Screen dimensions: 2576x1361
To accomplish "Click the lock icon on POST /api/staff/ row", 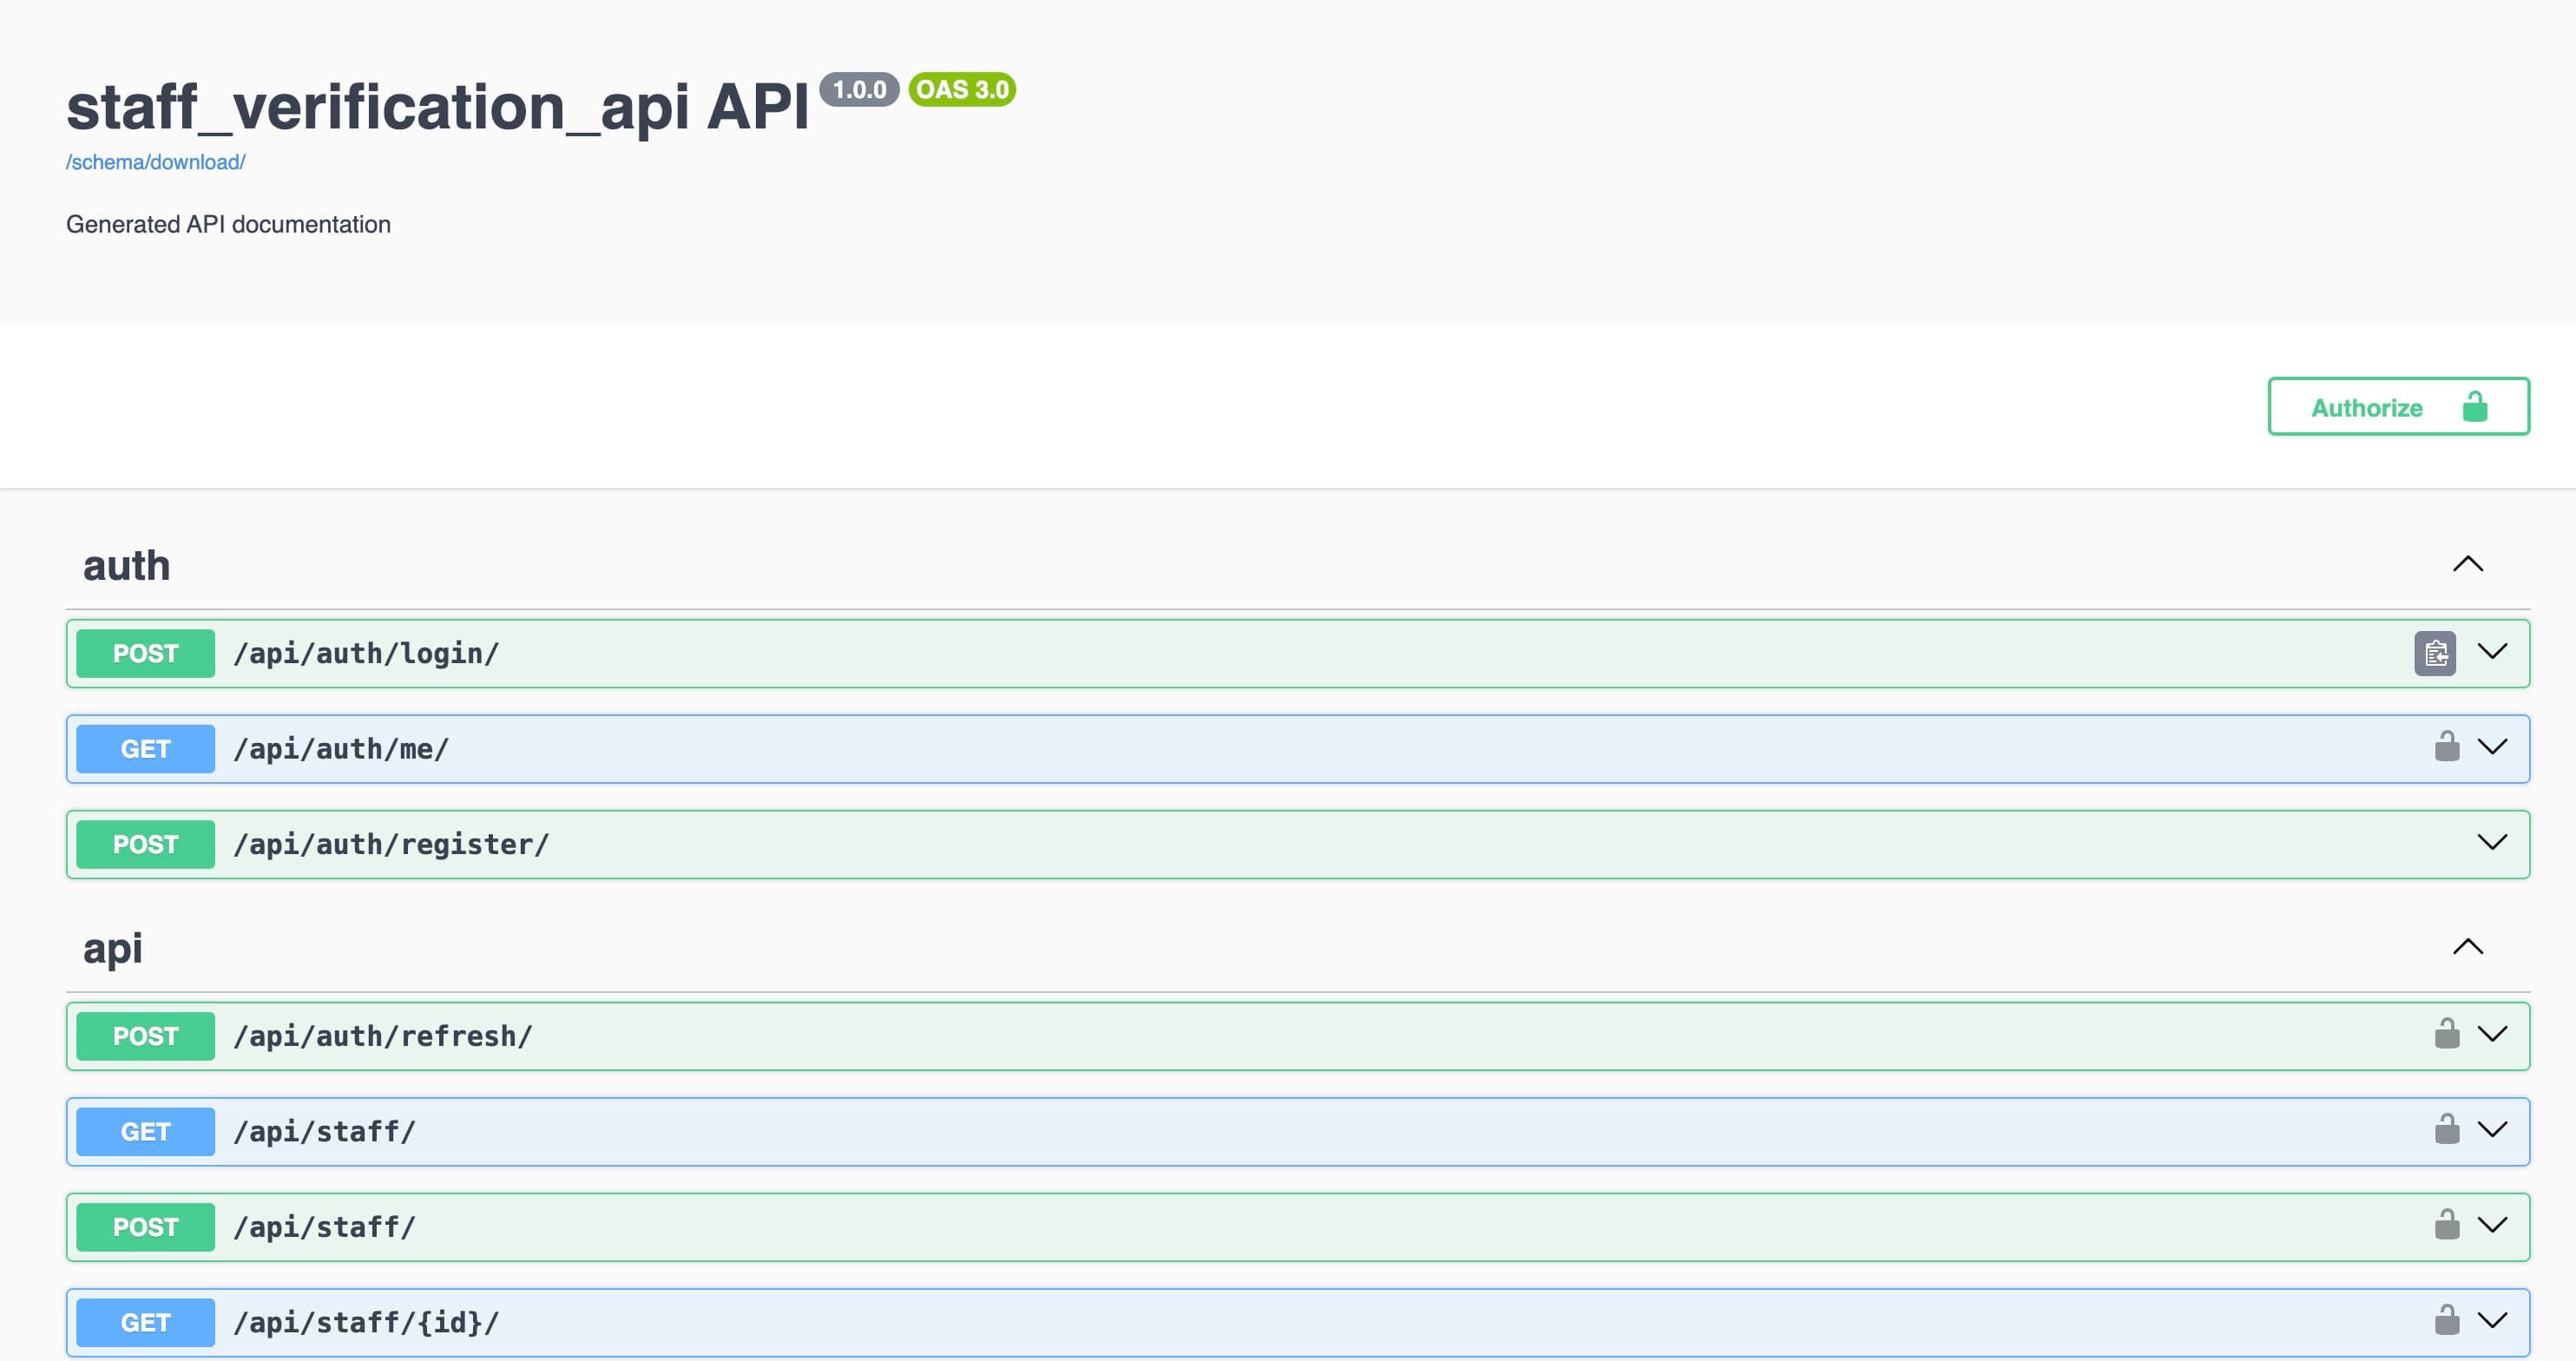I will (x=2446, y=1225).
